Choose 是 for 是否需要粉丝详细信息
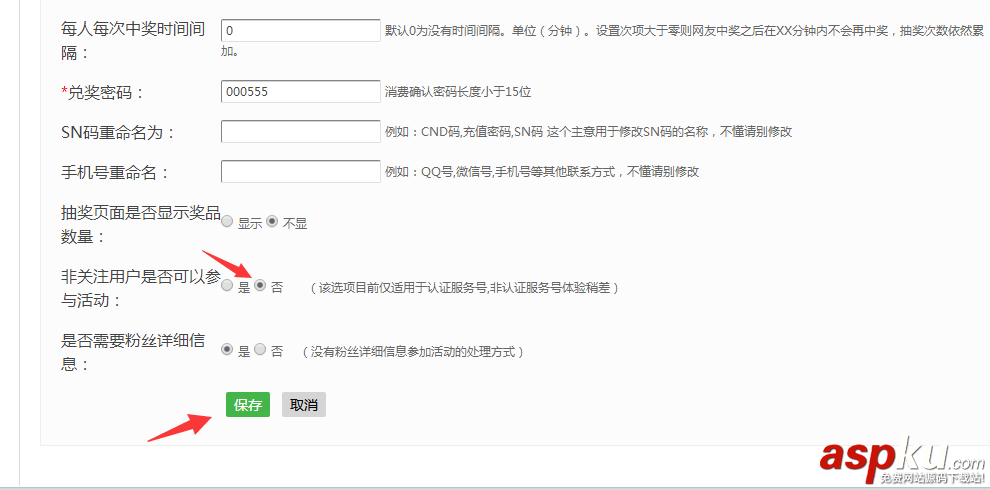This screenshot has height=490, width=990. (227, 349)
